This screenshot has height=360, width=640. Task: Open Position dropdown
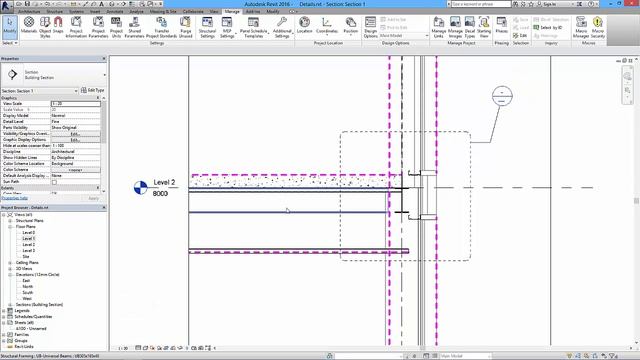coord(350,26)
